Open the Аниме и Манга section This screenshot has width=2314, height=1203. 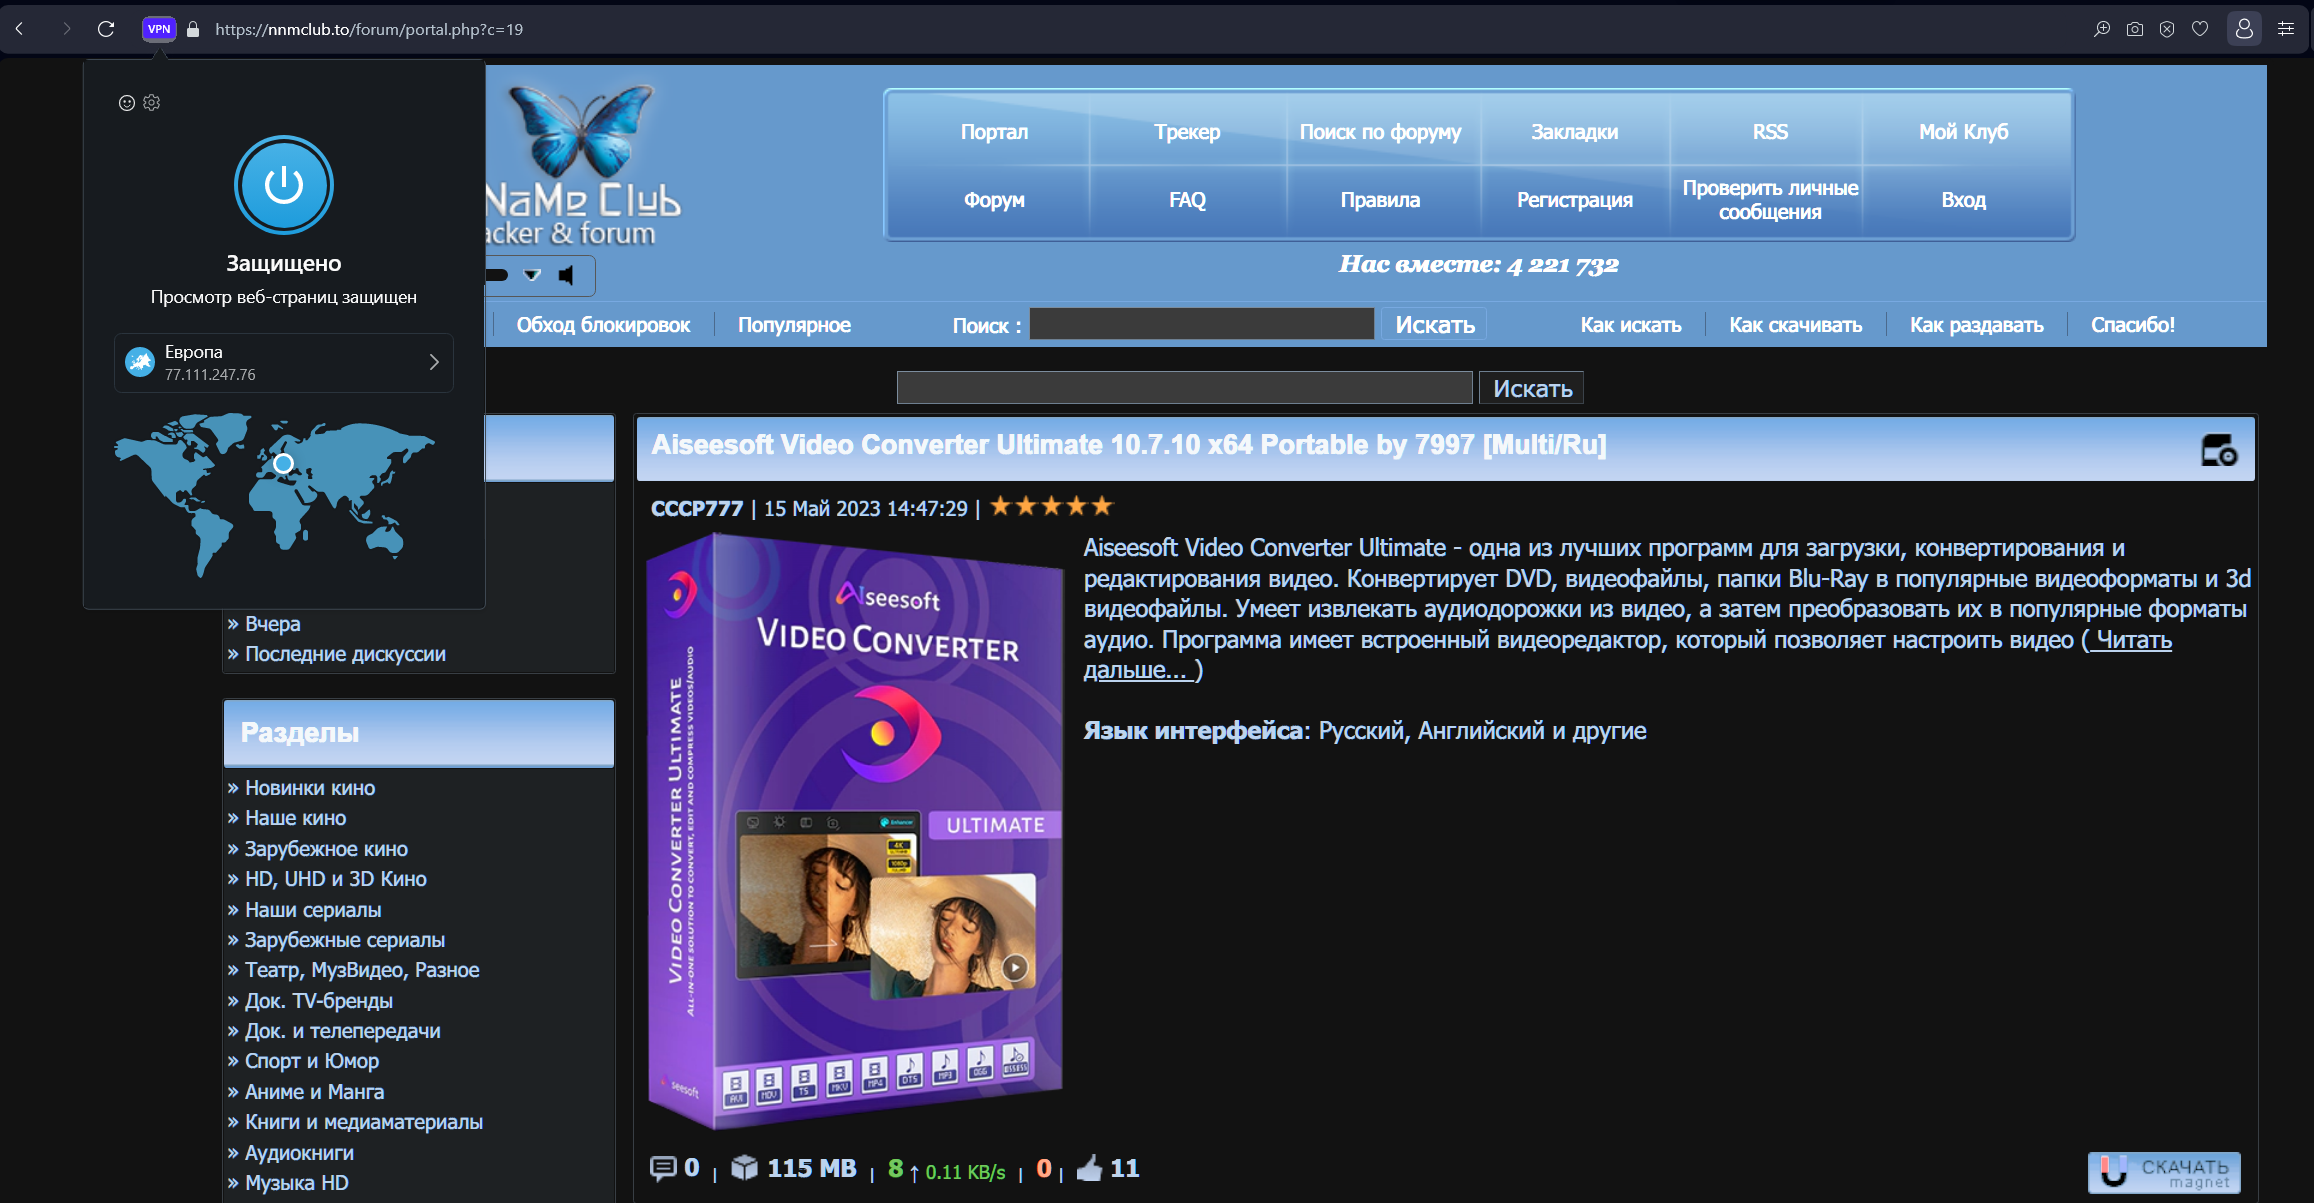(x=314, y=1092)
